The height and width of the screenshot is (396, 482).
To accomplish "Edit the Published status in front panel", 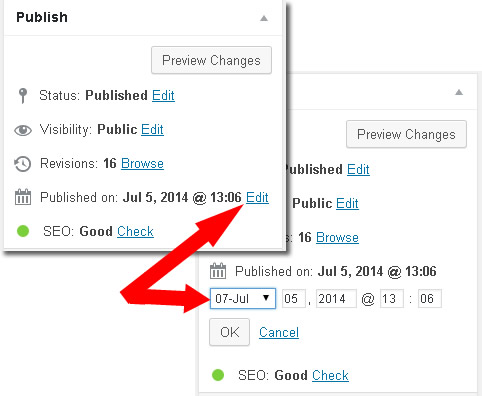I will click(x=163, y=95).
